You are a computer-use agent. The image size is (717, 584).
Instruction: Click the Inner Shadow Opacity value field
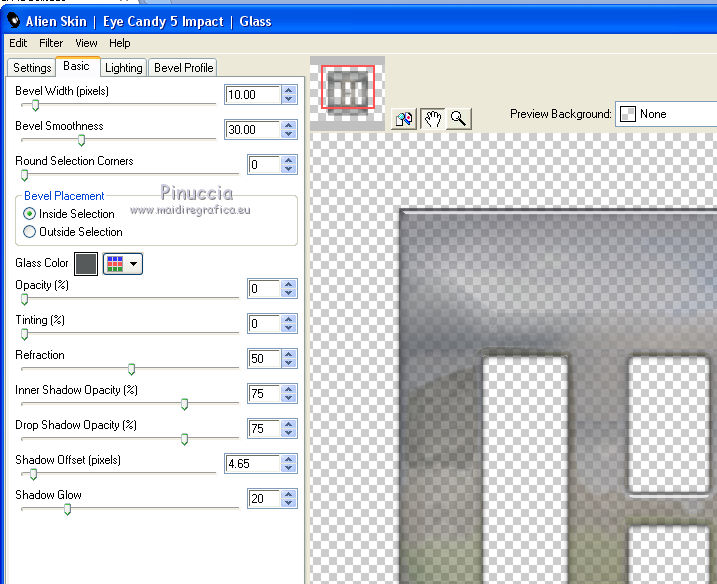(x=264, y=394)
